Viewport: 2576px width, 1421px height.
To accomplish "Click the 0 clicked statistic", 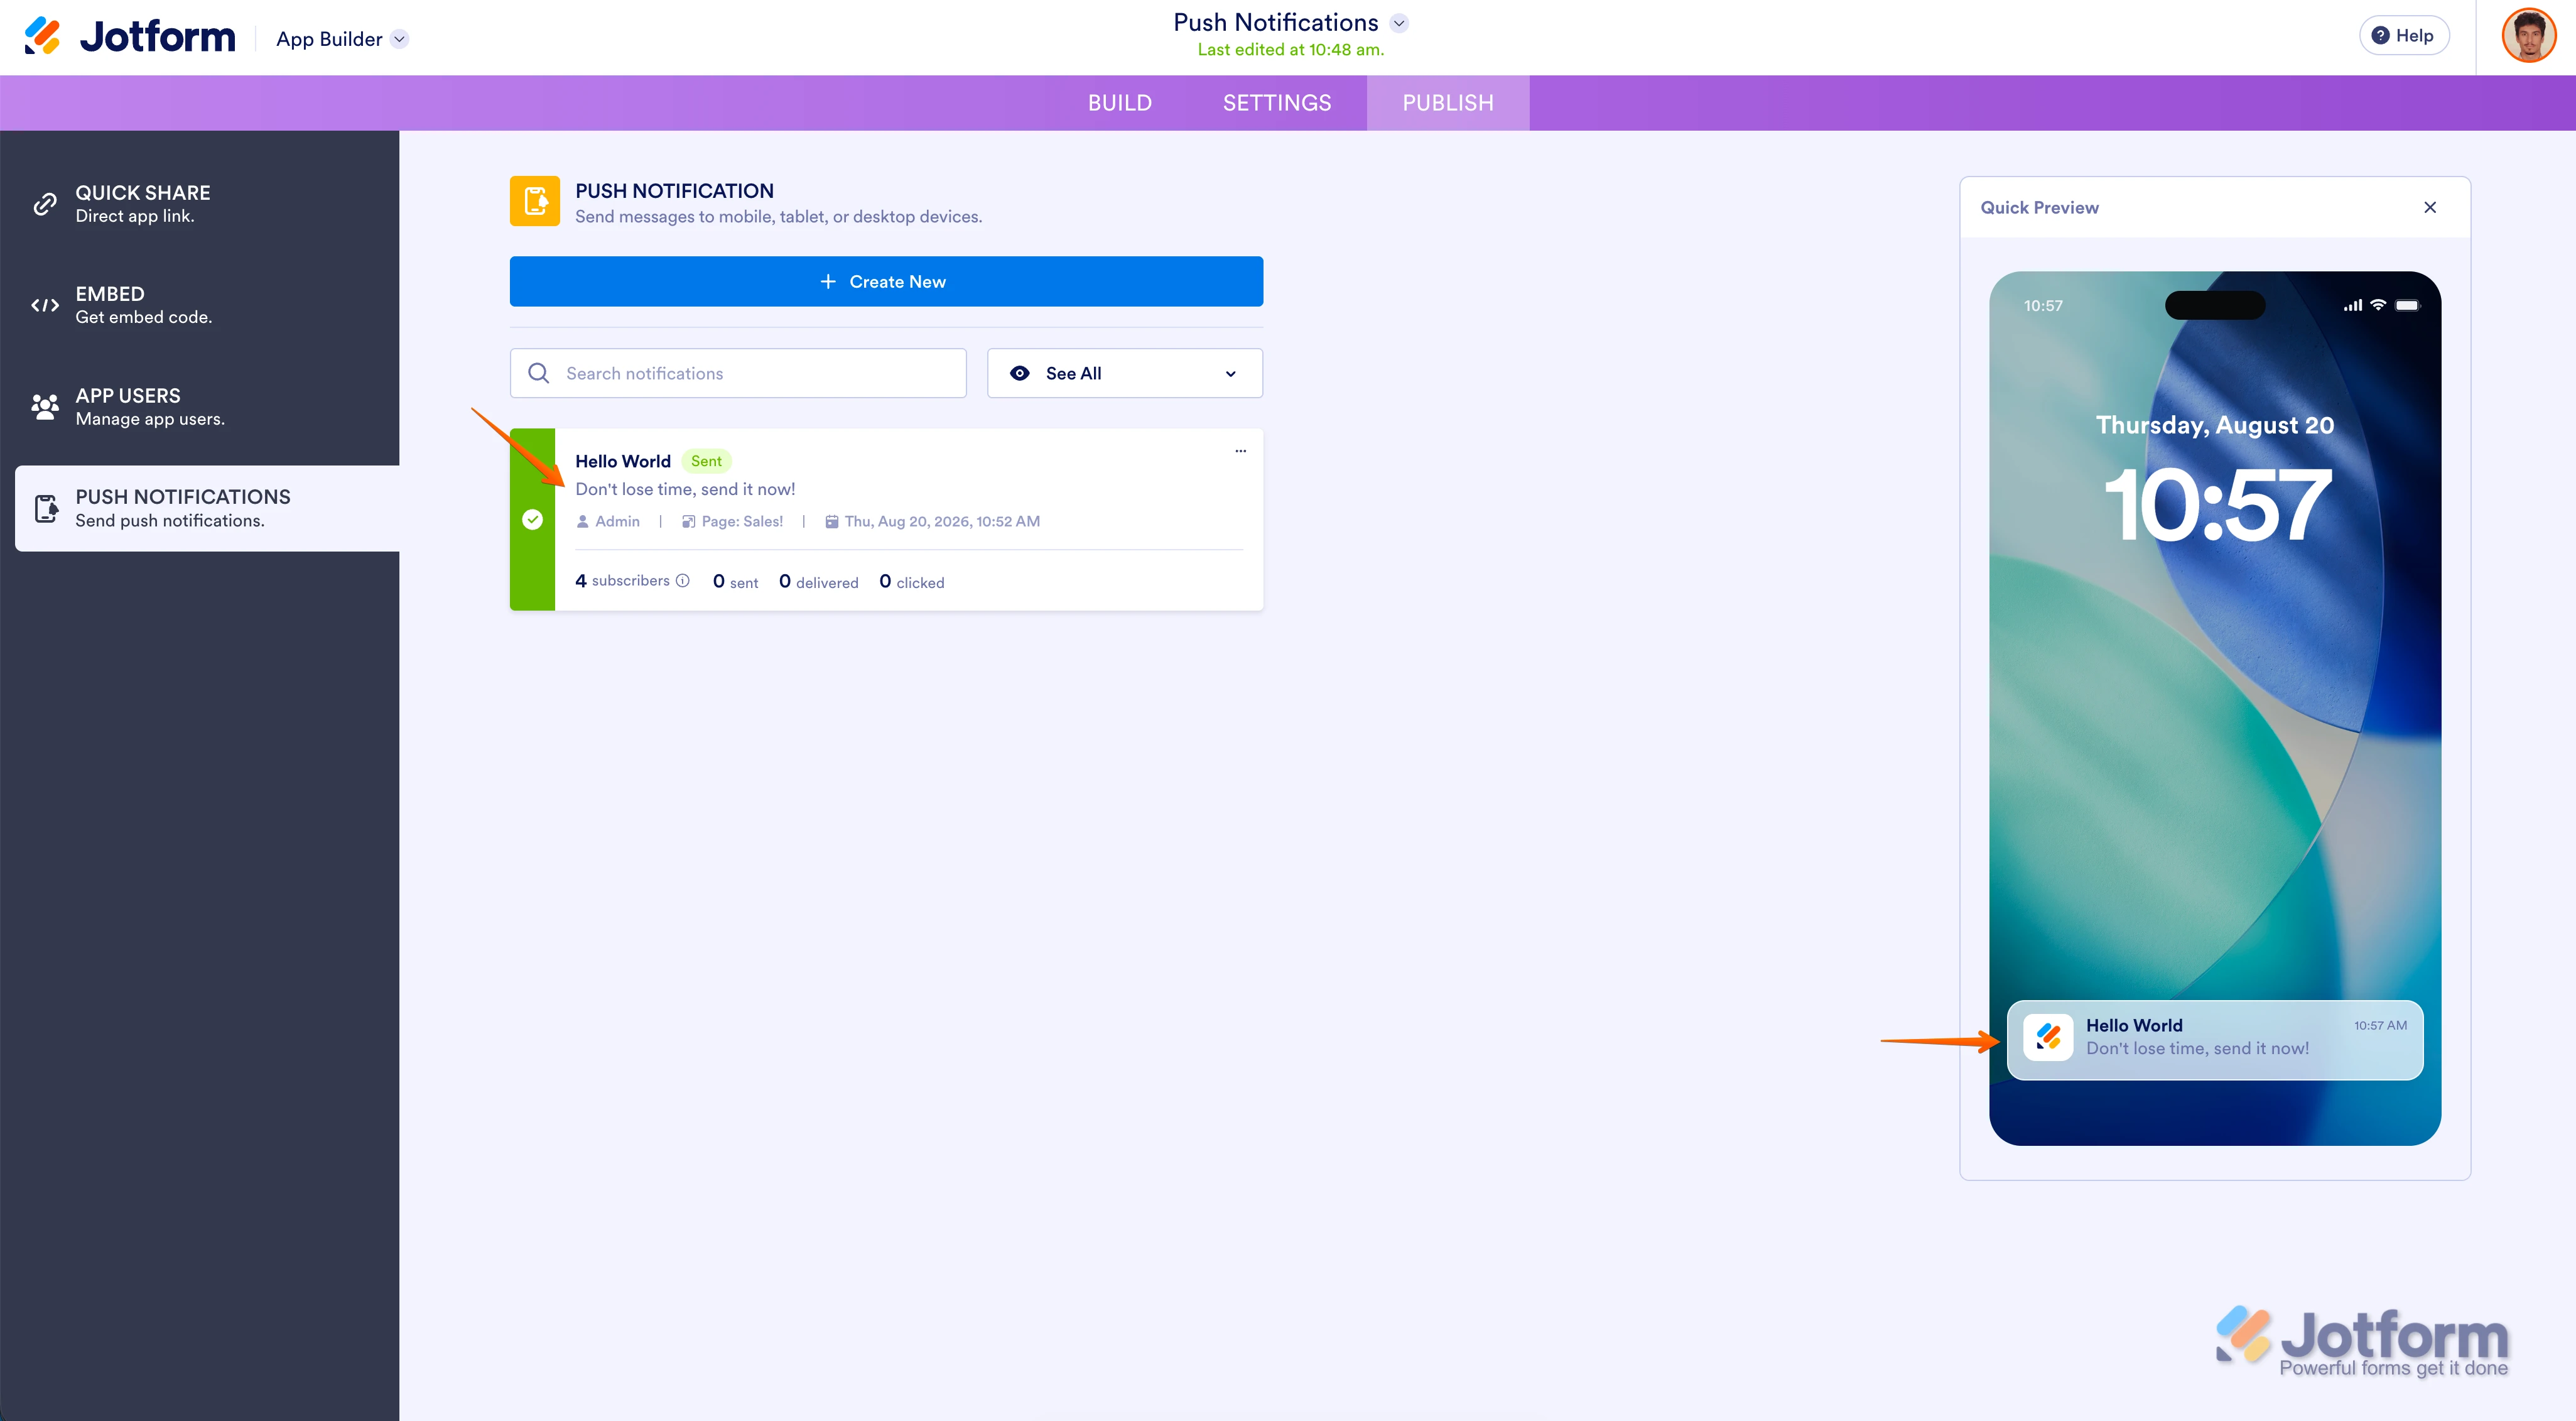I will [x=911, y=582].
